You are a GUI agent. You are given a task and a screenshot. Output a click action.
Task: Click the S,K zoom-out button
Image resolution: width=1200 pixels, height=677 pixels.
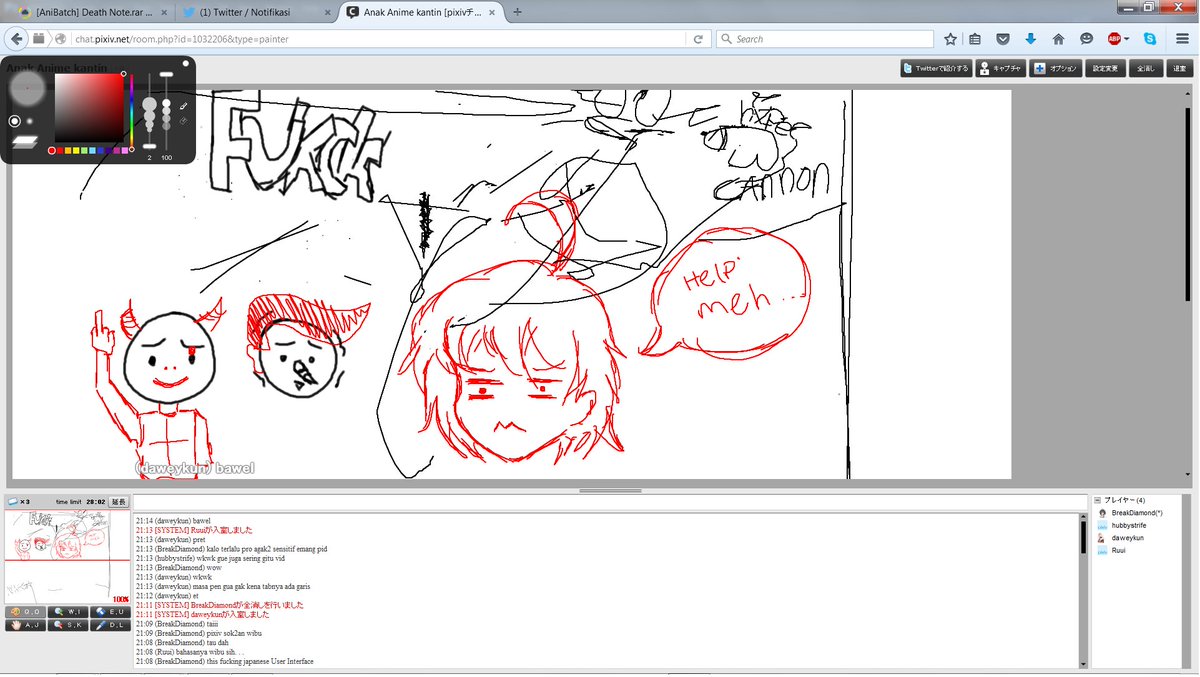(68, 625)
